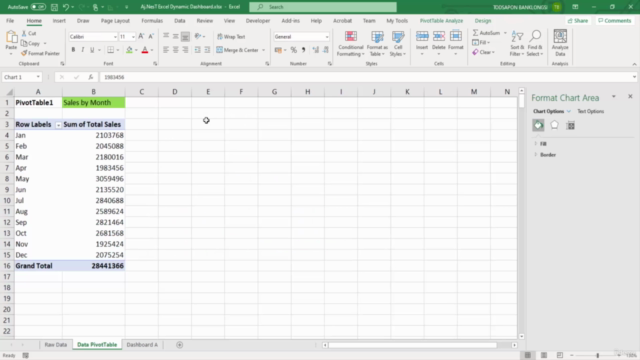Open Merge & Center dropdown arrow
Viewport: 640px width, 360px height.
pyautogui.click(x=263, y=50)
